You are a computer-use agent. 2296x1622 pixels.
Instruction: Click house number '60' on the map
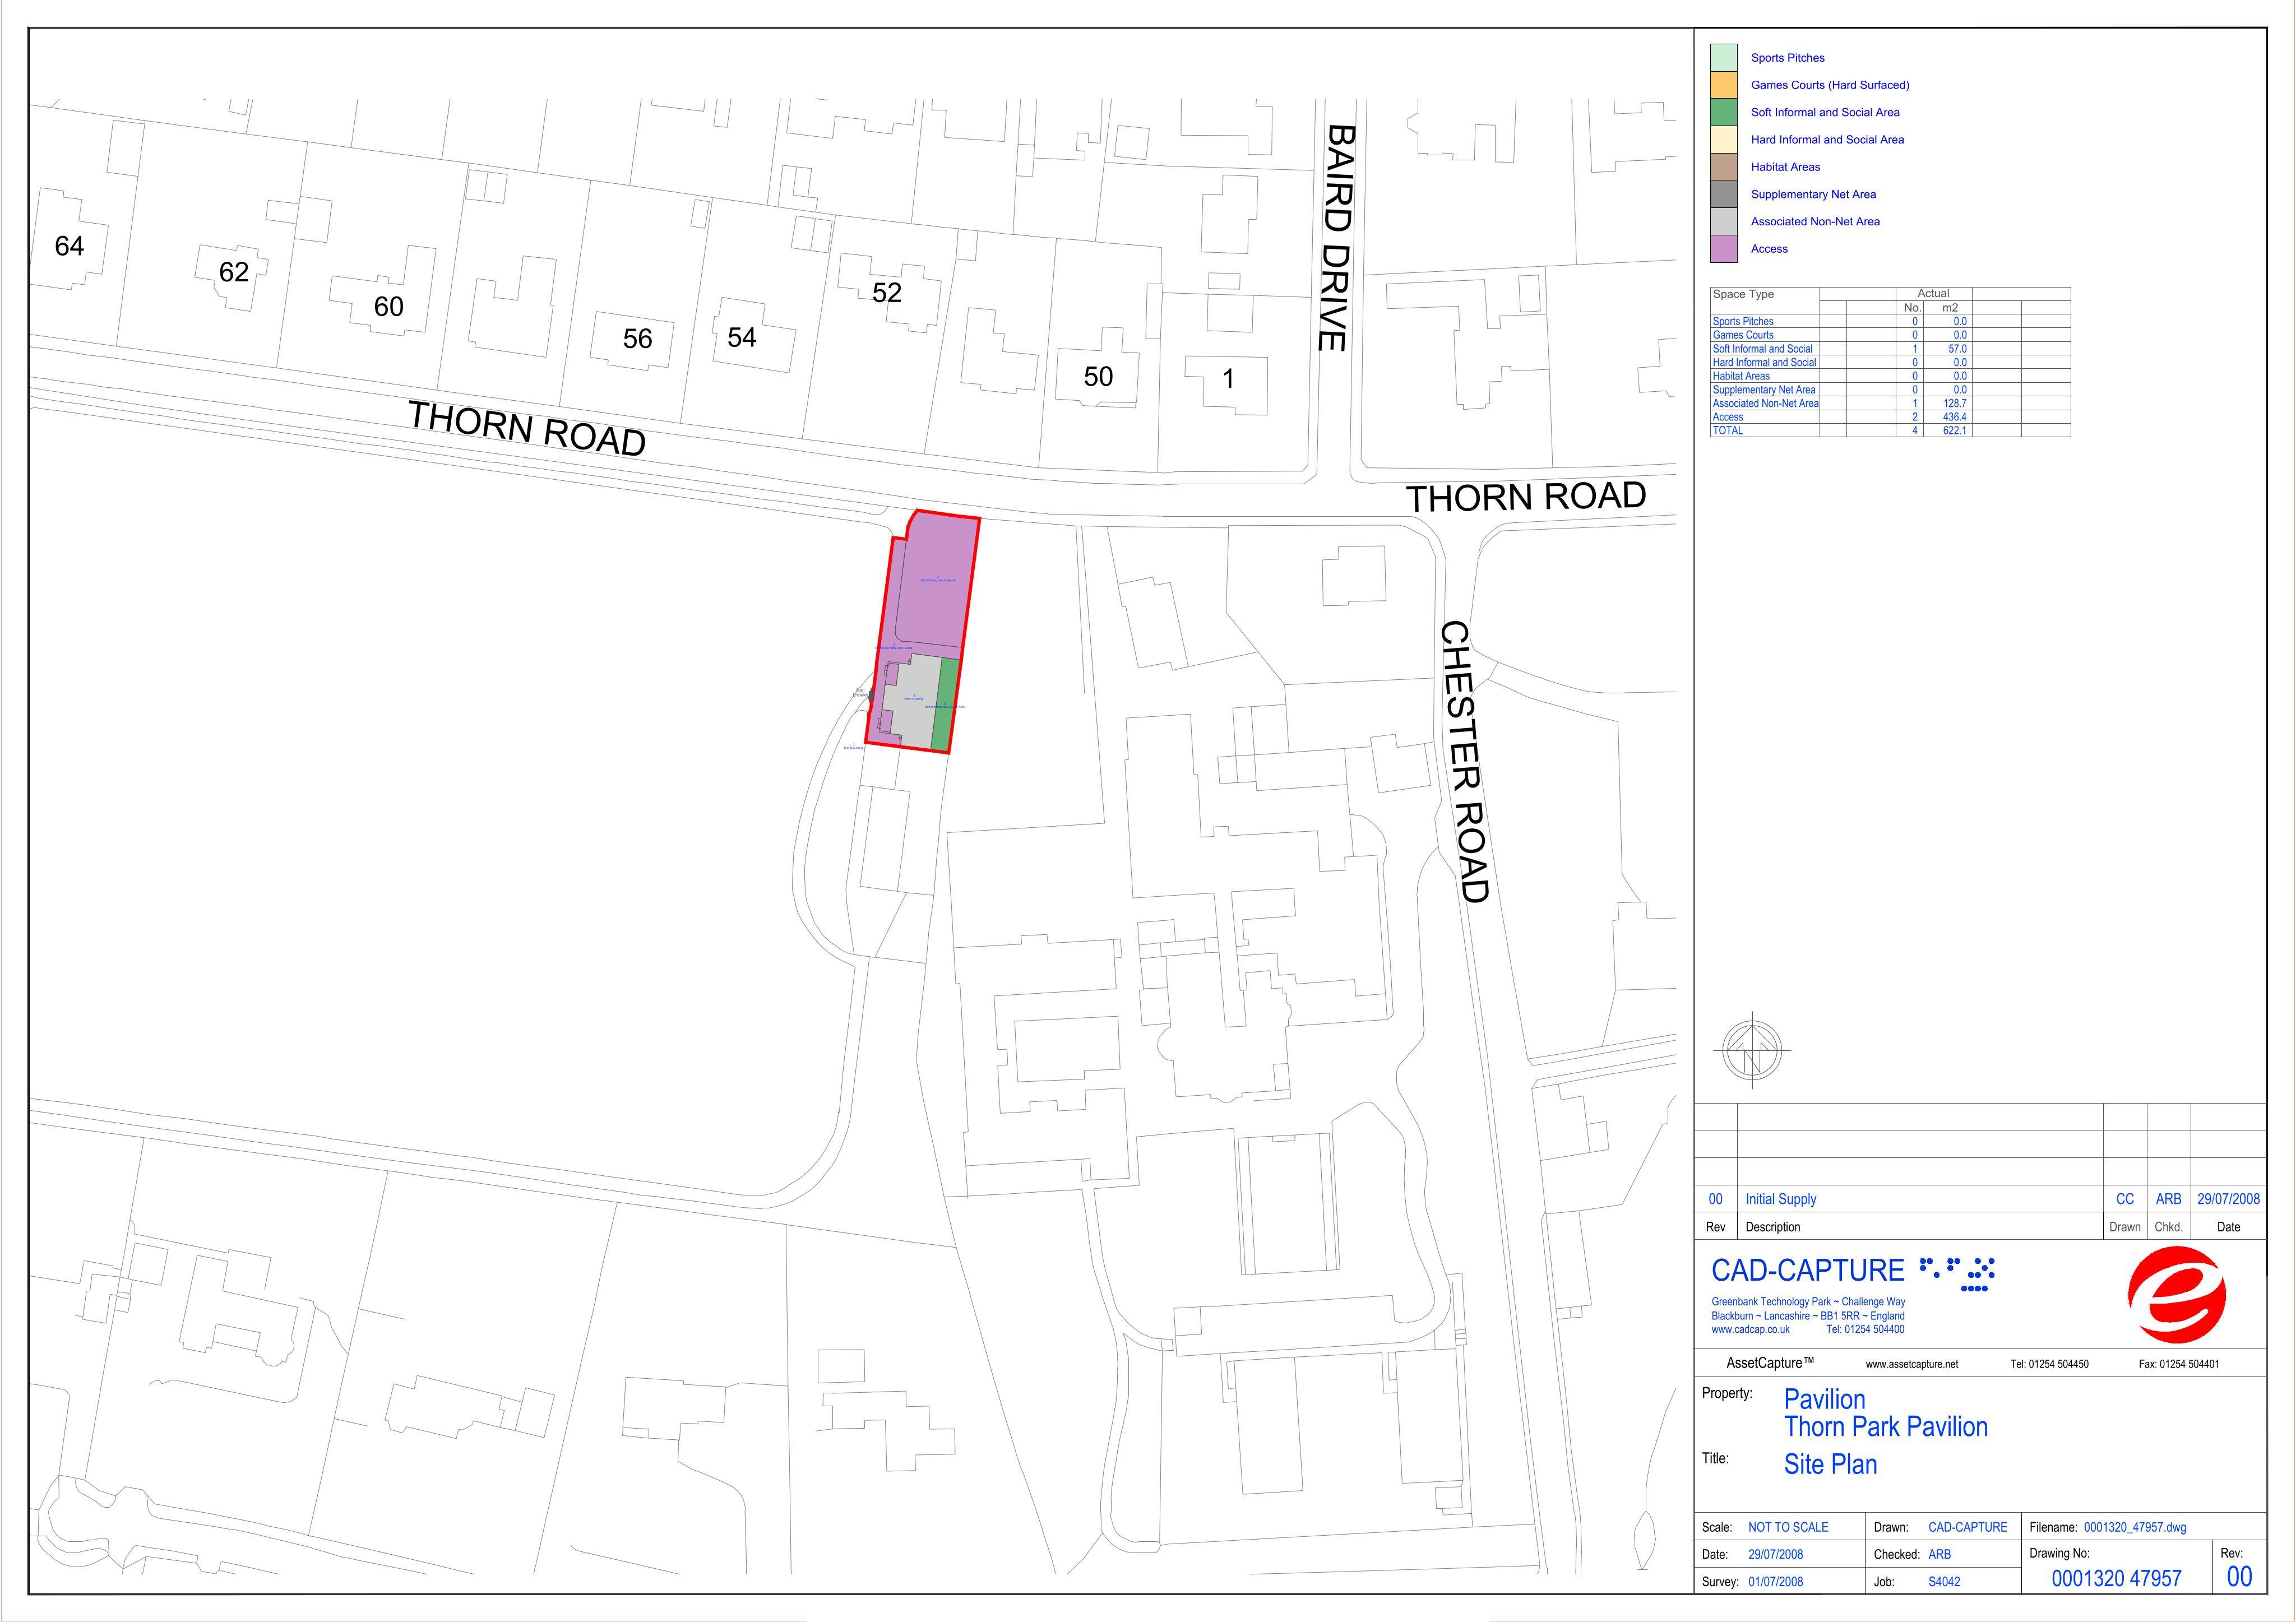tap(389, 306)
